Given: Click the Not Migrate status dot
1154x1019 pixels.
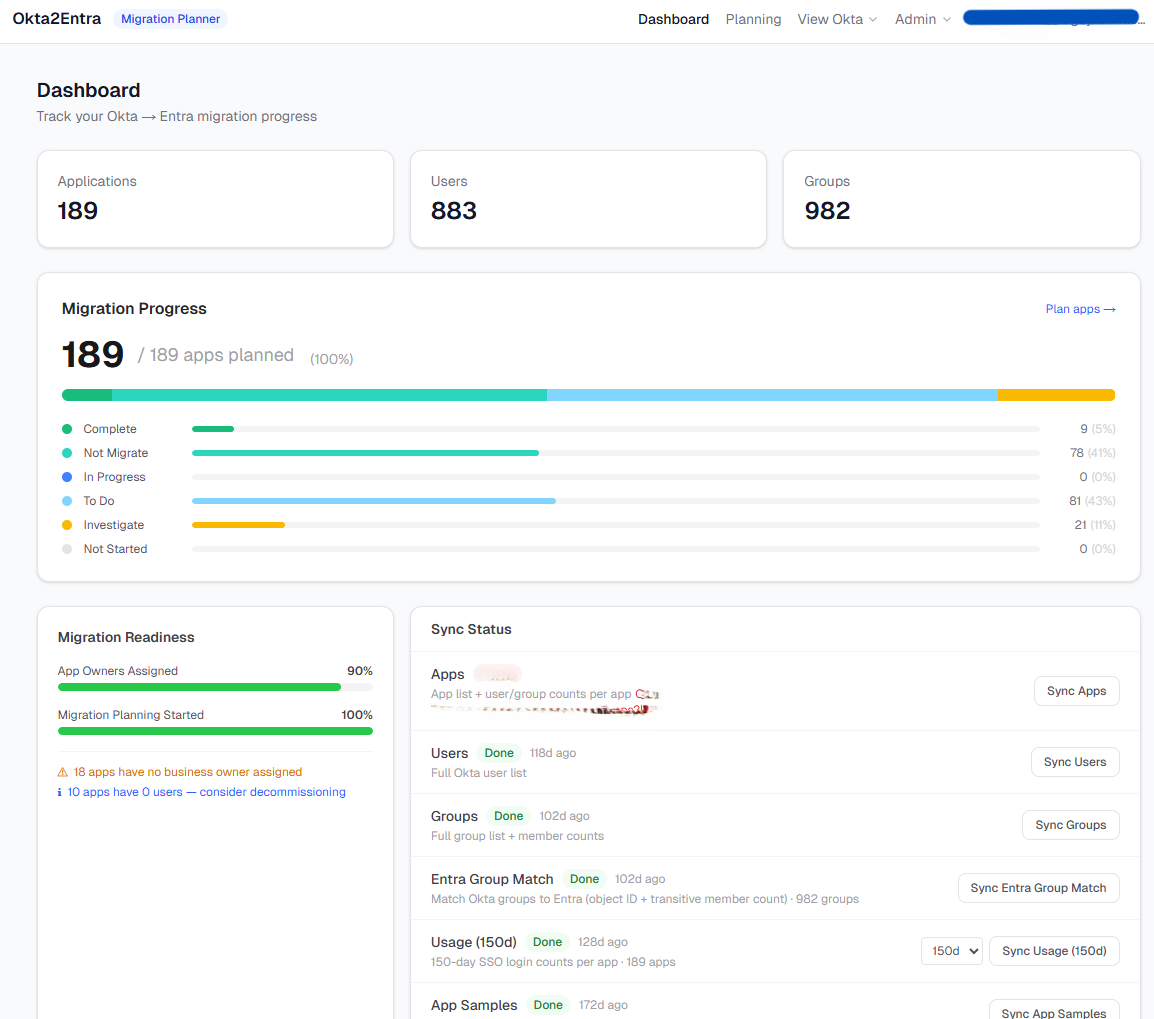Looking at the screenshot, I should click(x=67, y=453).
